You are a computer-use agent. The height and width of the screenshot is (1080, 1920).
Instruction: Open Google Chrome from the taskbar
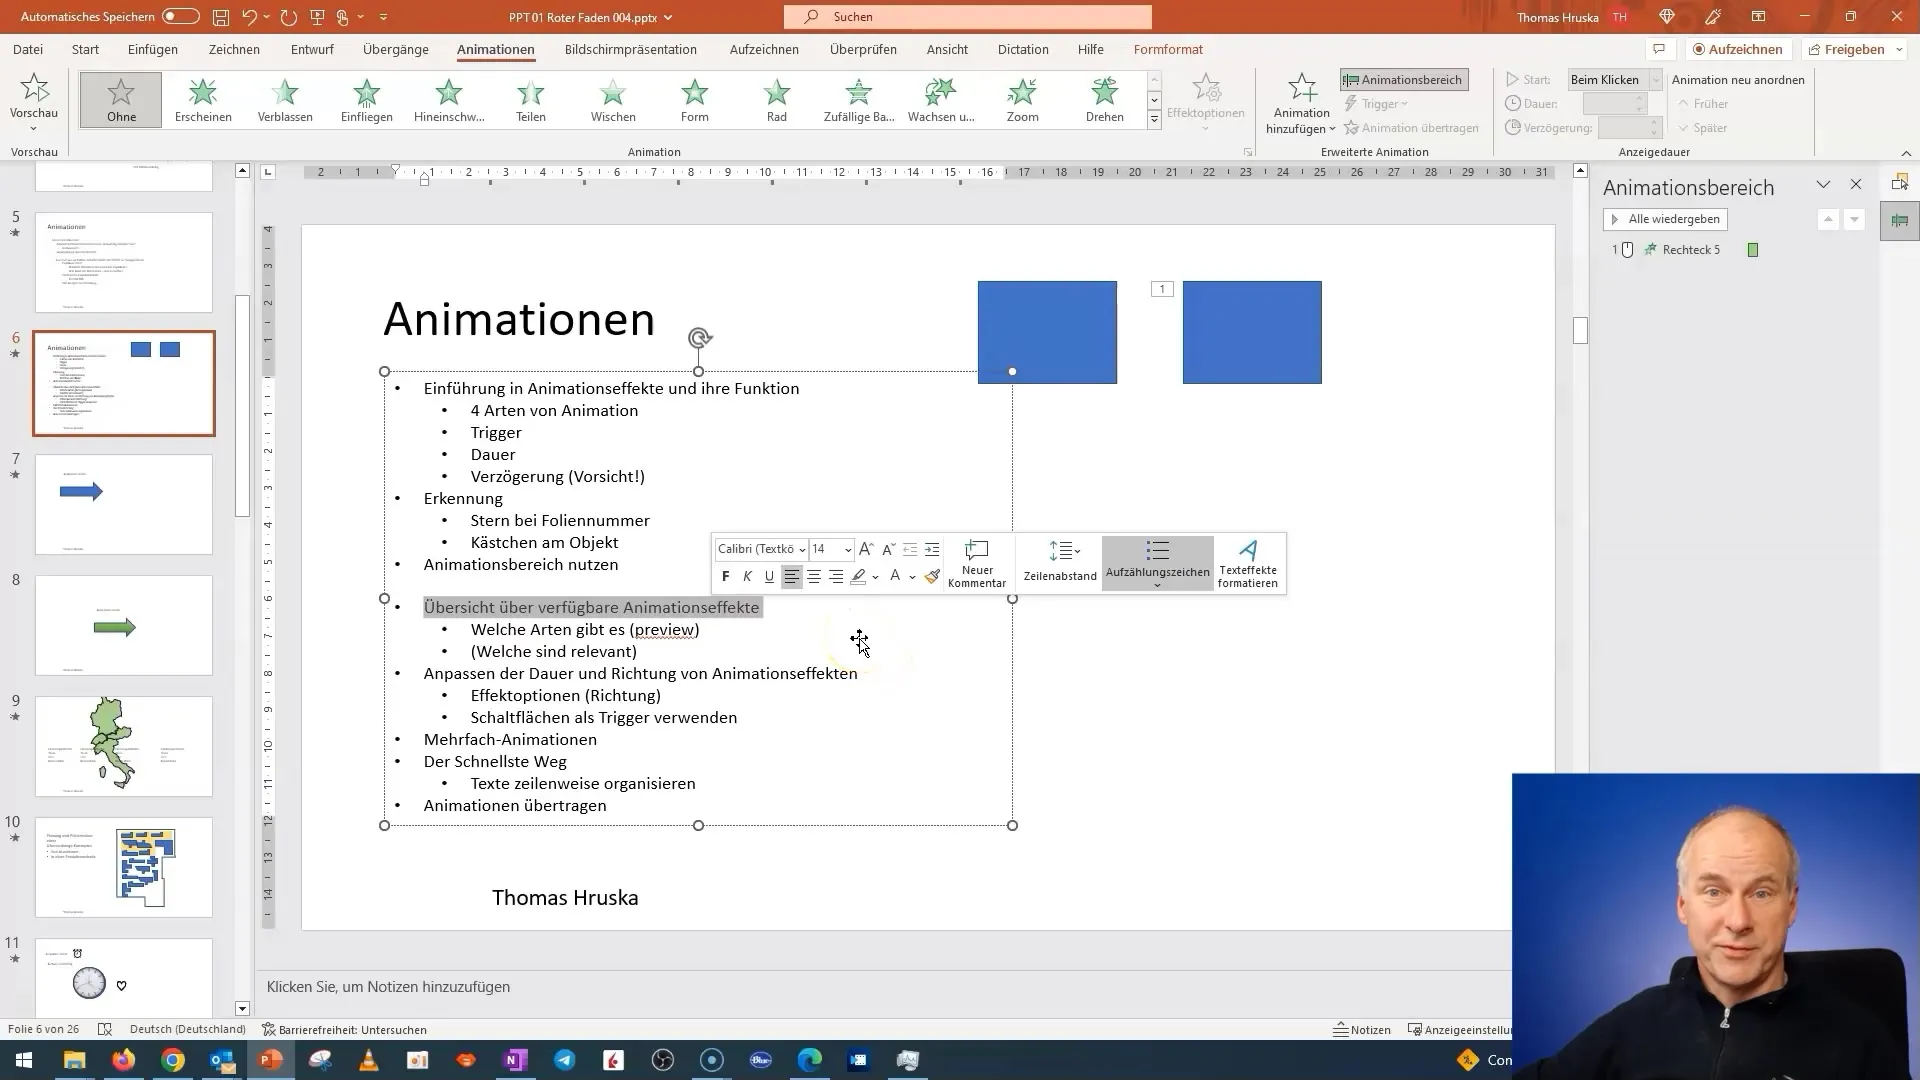pos(173,1060)
